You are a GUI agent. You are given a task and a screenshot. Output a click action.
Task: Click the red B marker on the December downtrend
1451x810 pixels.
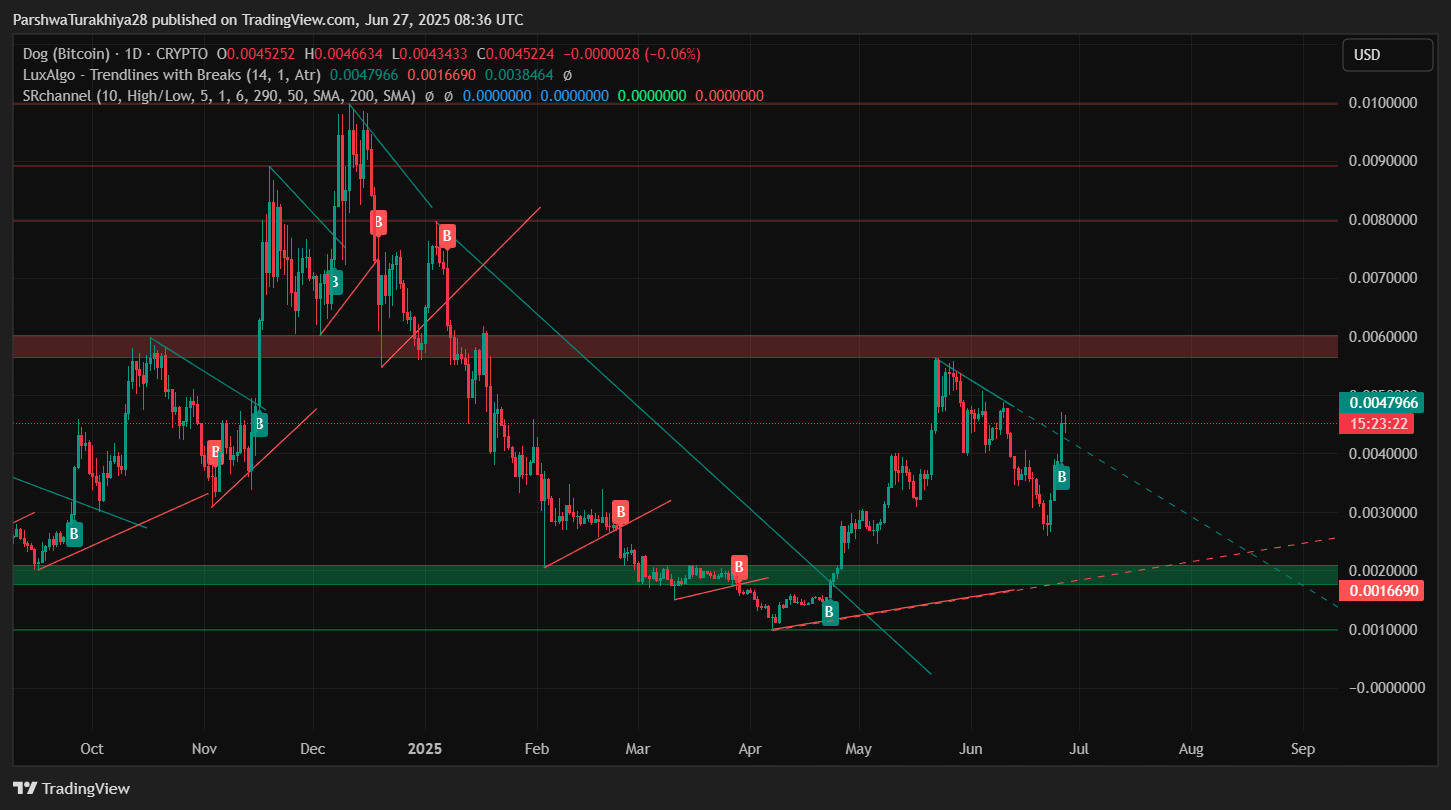click(378, 222)
